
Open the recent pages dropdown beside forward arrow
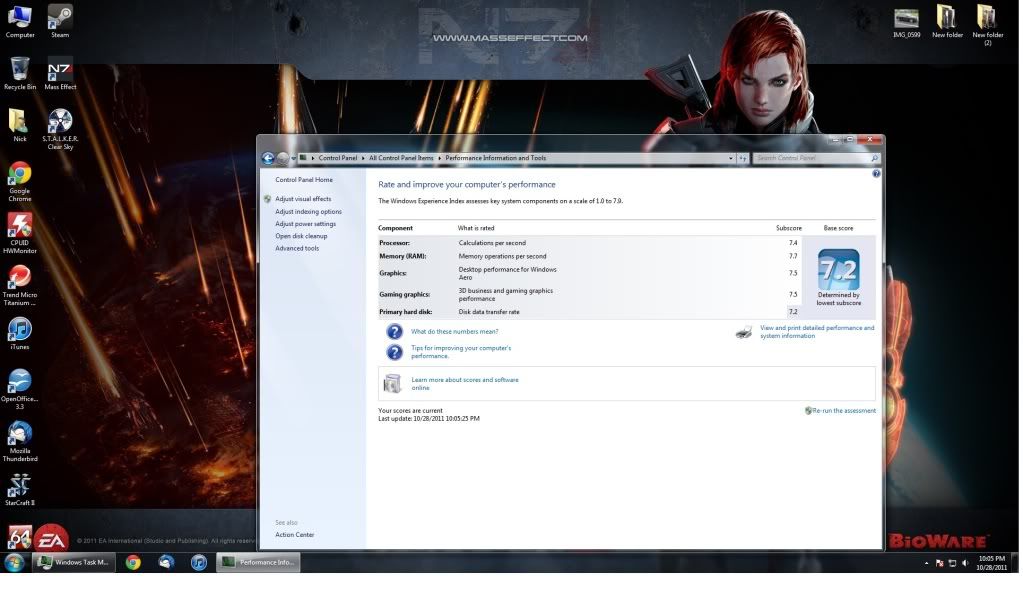(294, 158)
